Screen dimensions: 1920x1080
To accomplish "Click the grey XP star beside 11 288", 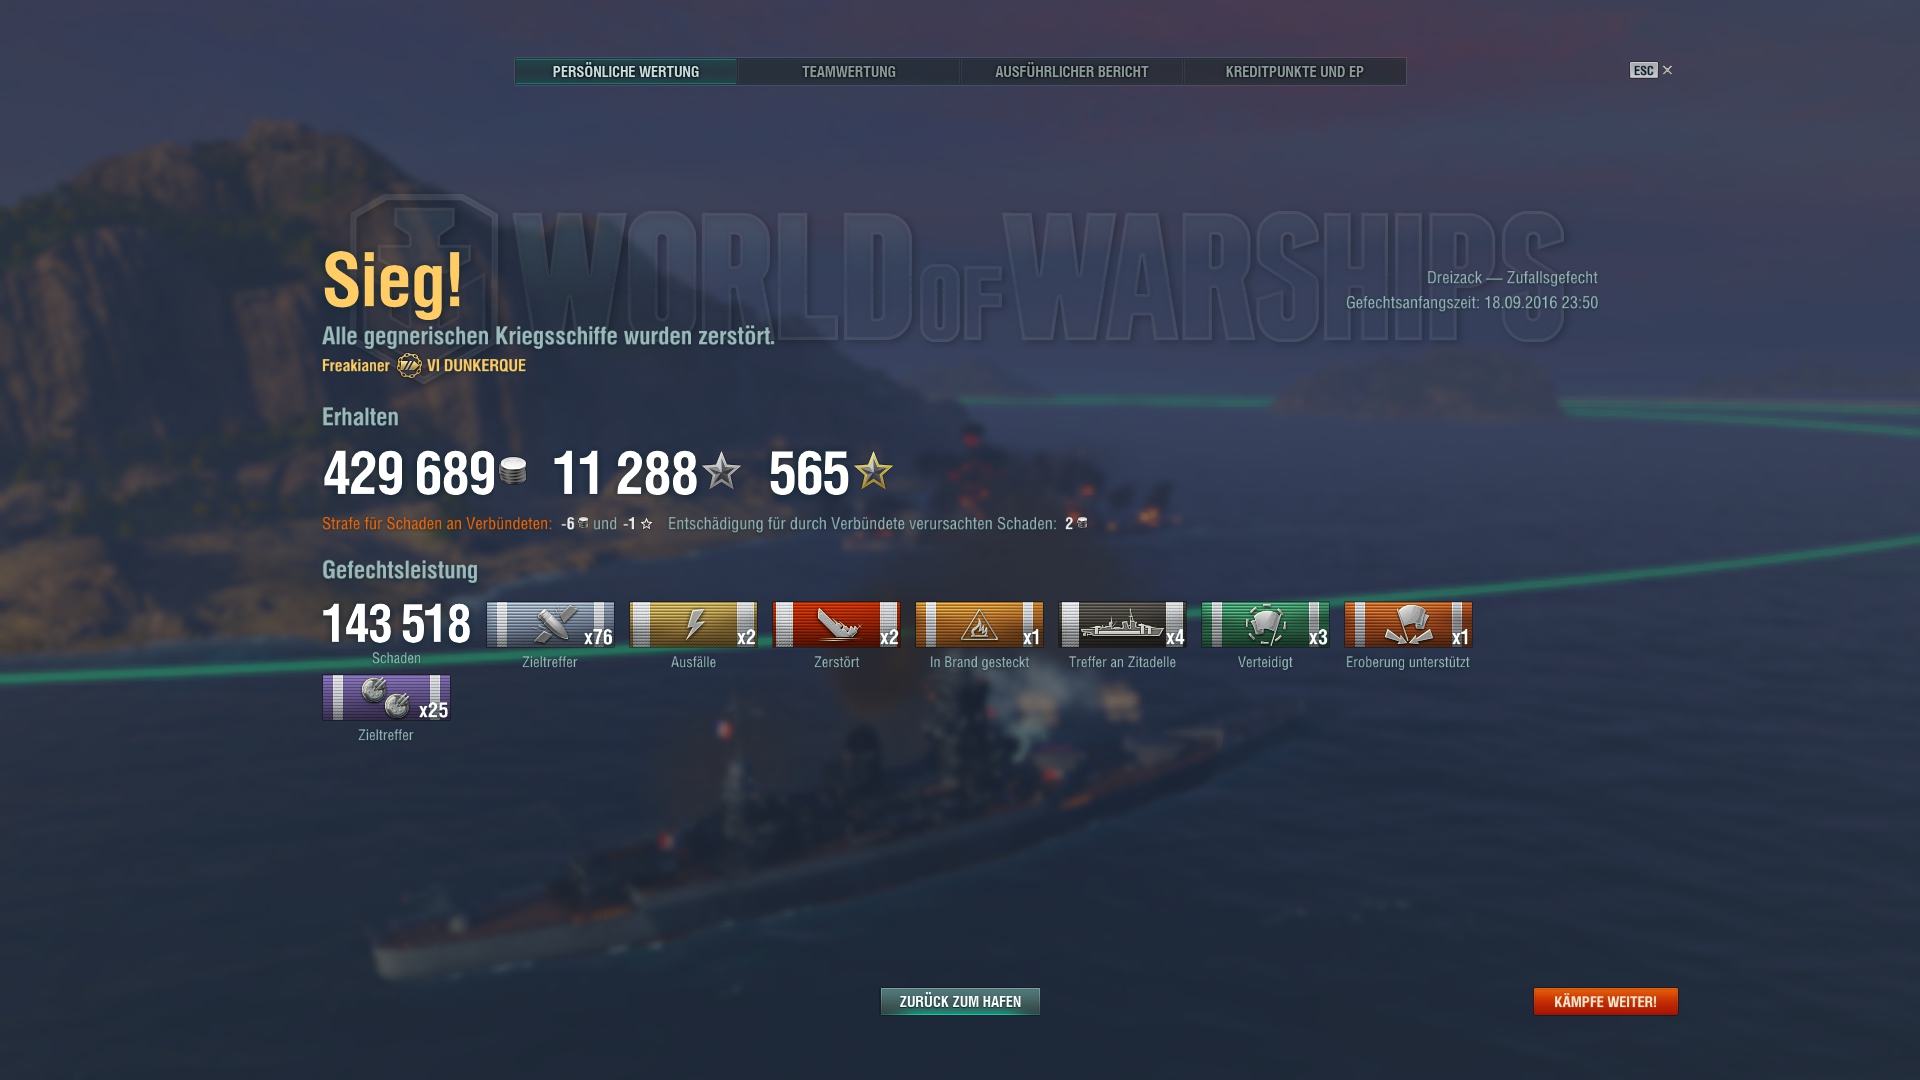I will 721,471.
